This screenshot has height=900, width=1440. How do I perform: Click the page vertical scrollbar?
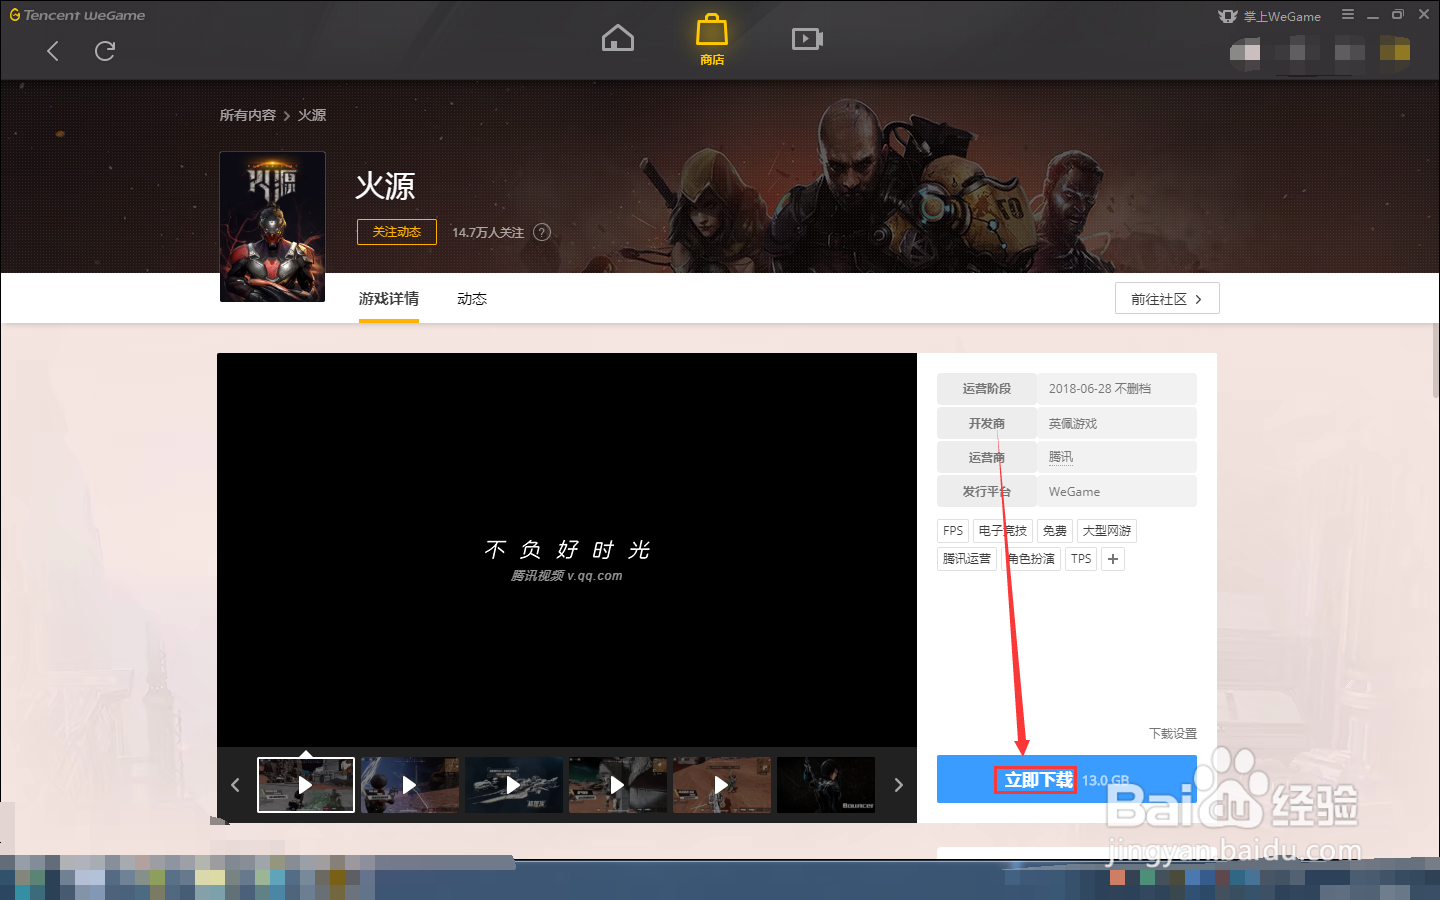1436,360
